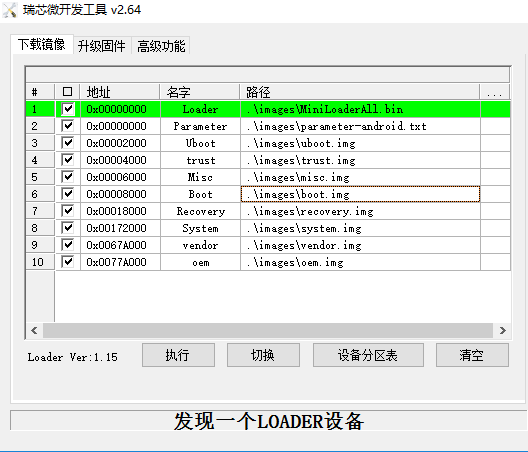Click the Loader Ver:1.15 label
Viewport: 528px width, 452px height.
[72, 357]
